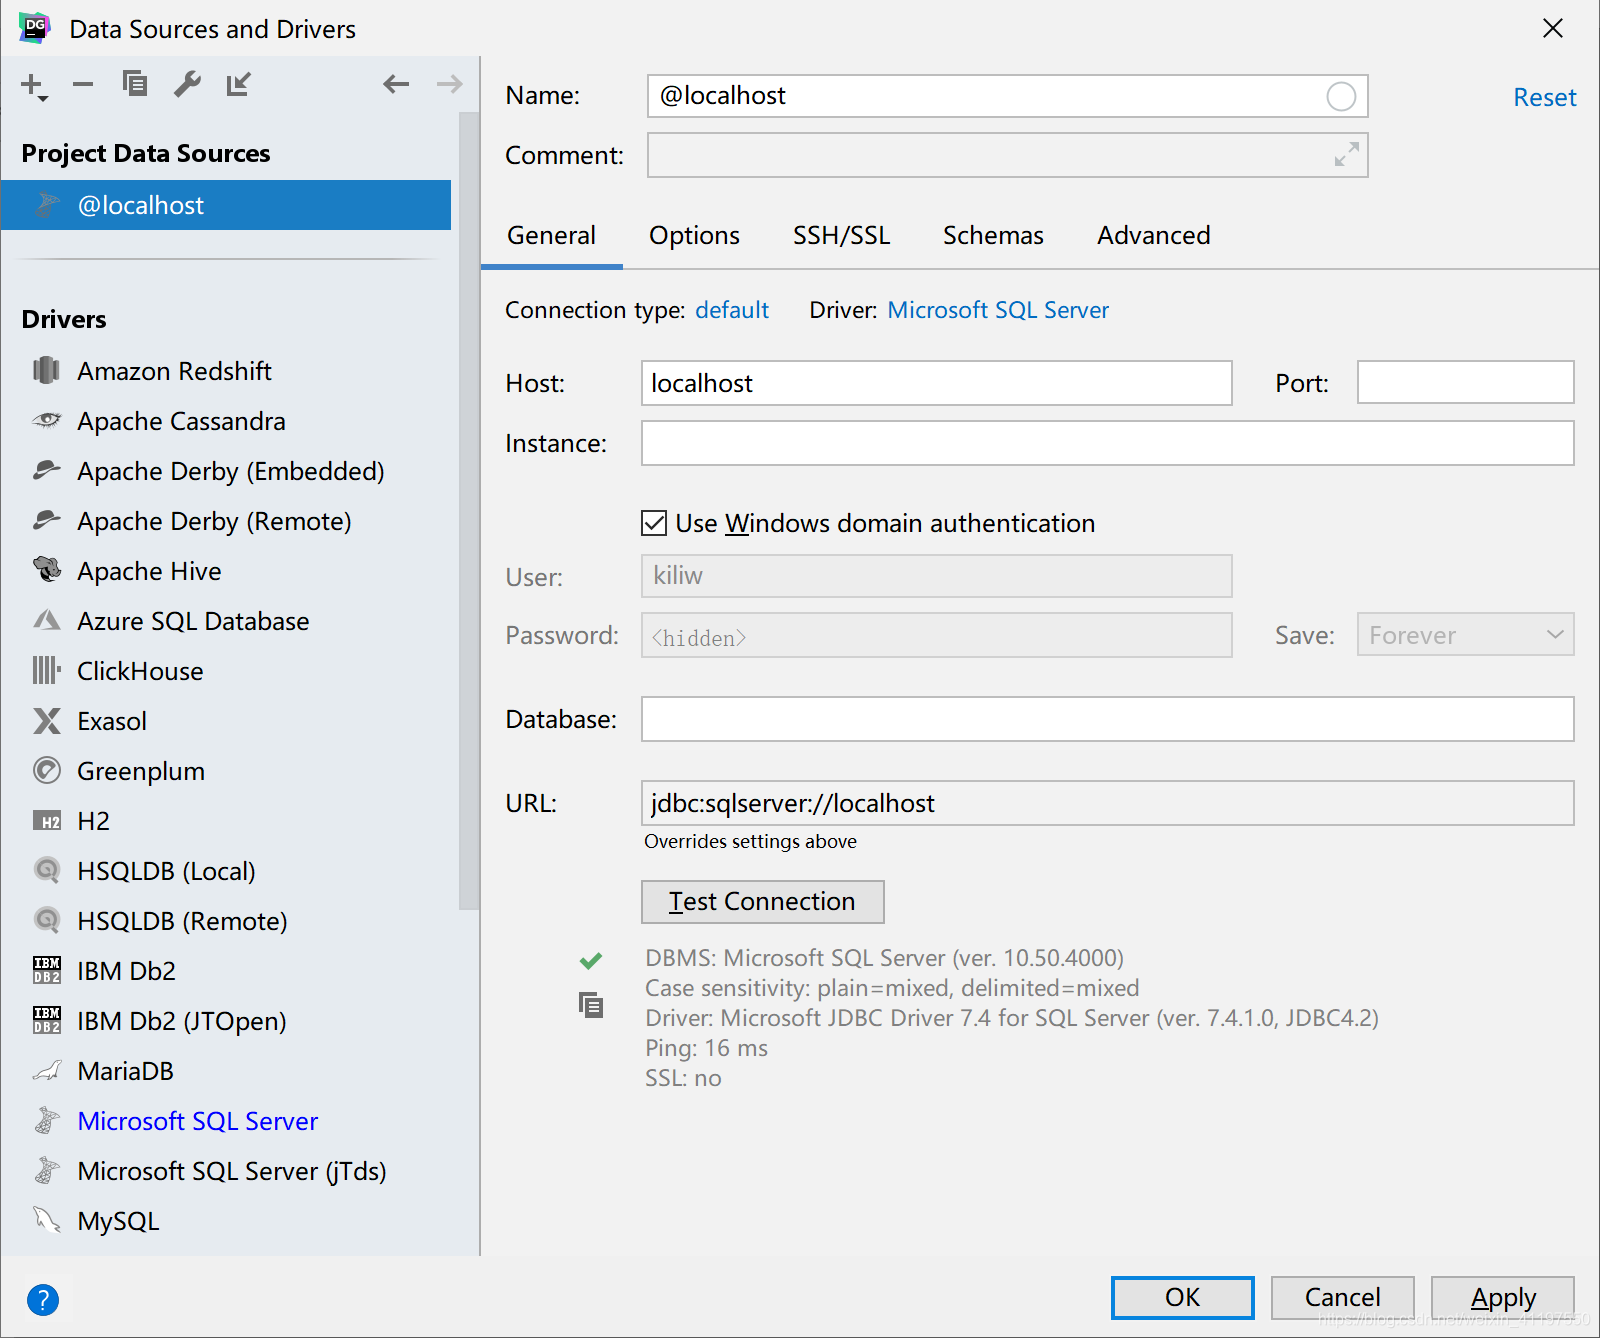Copy the connection test results

coord(590,1005)
